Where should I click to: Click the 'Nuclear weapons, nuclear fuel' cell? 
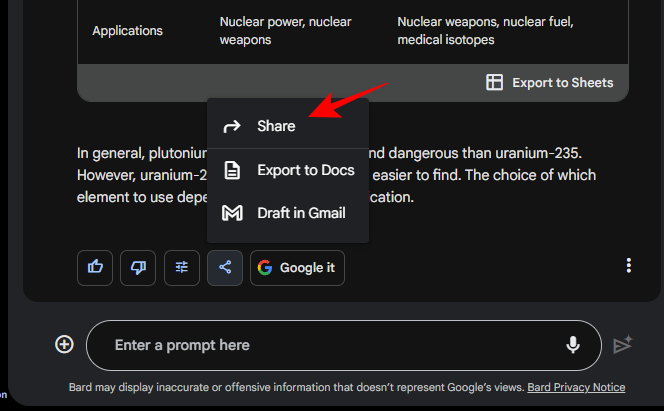pos(485,30)
